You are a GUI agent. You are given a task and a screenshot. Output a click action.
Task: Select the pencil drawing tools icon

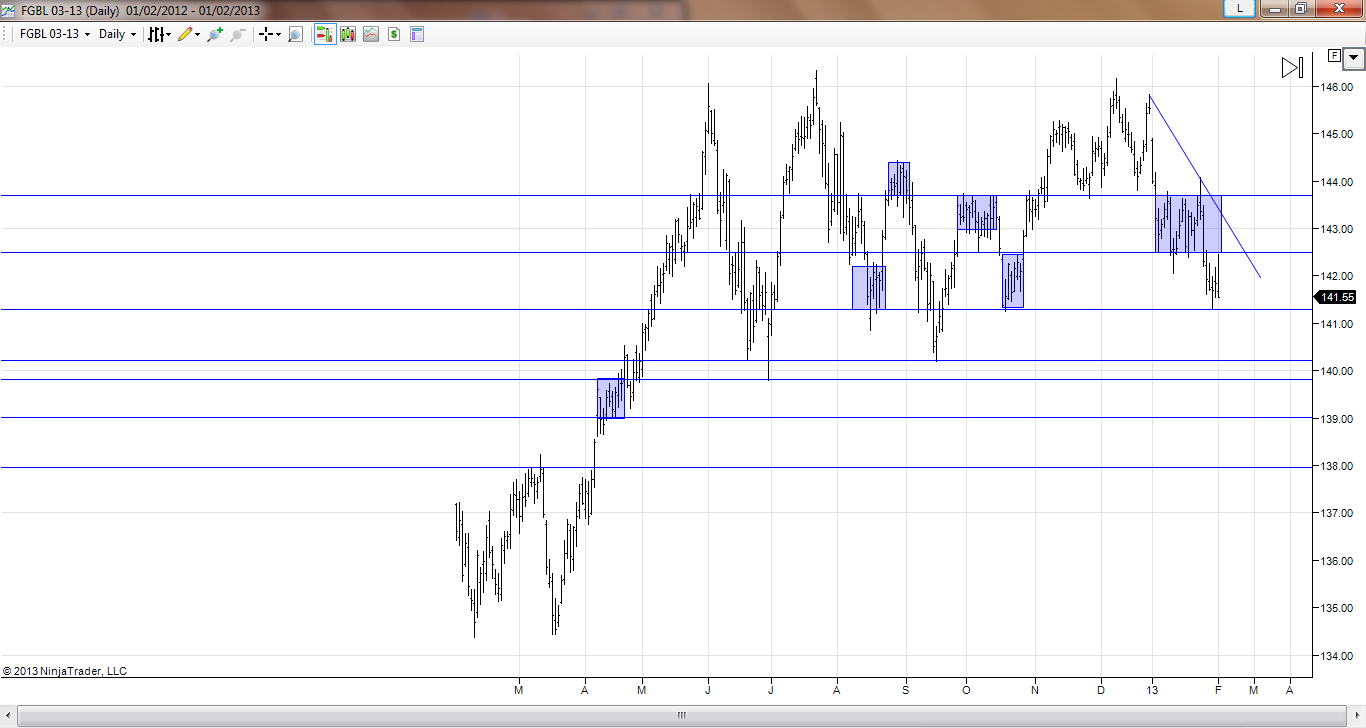pyautogui.click(x=184, y=34)
